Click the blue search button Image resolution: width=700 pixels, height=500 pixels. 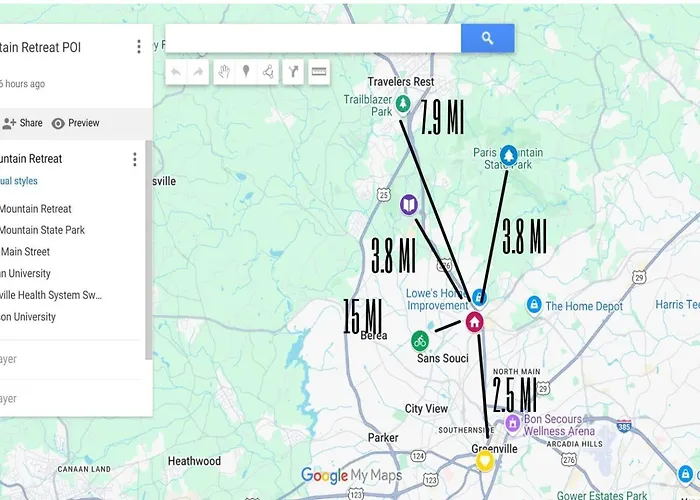(x=487, y=38)
